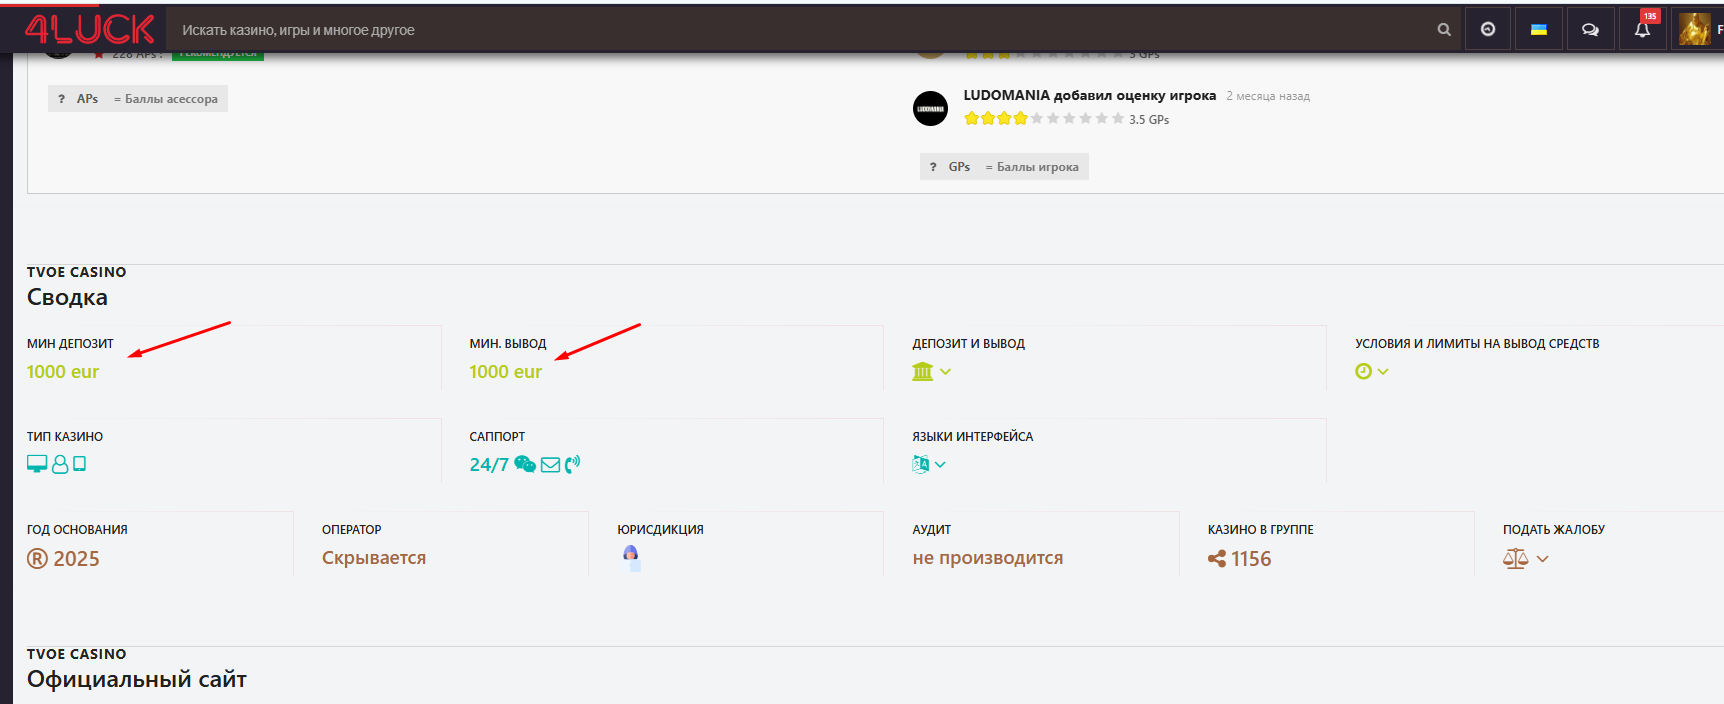Click the casinos in group 1156 link
The image size is (1724, 704).
pos(1240,559)
